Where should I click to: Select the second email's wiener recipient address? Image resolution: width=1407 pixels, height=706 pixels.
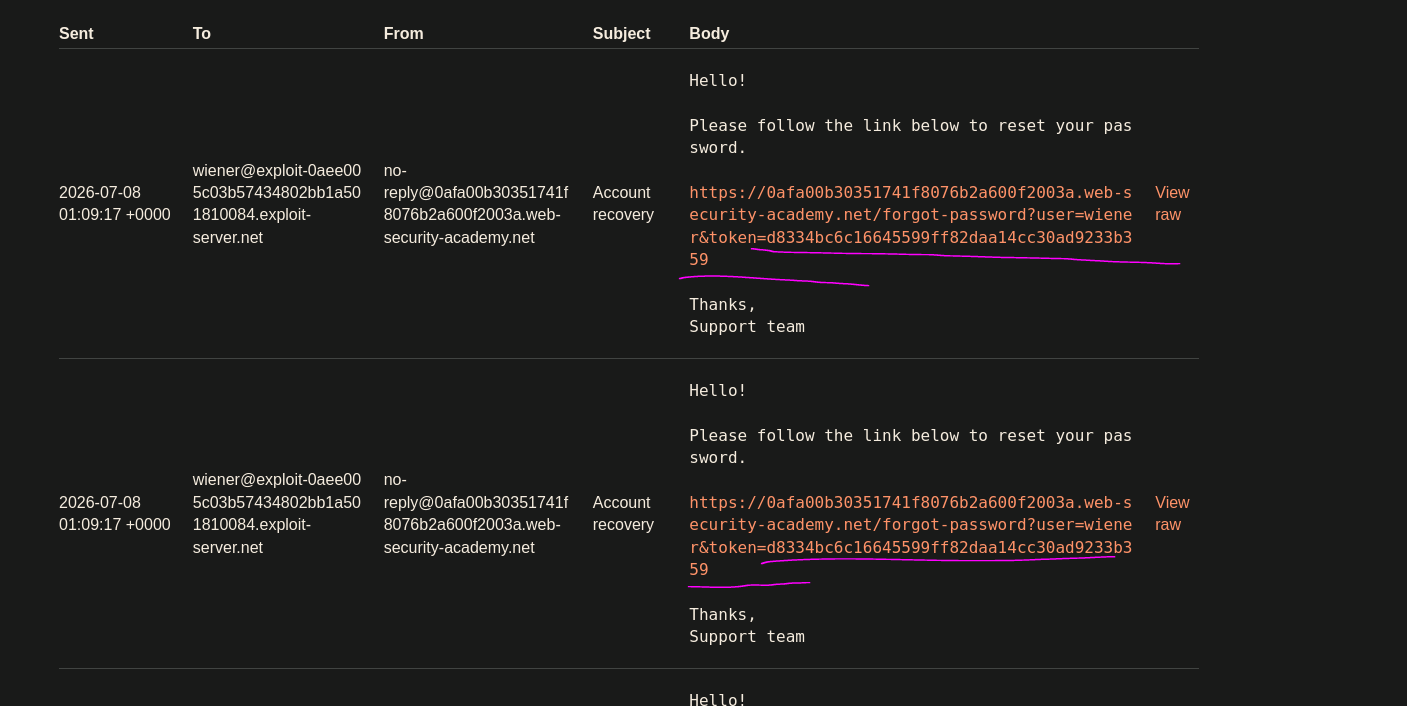click(x=277, y=513)
